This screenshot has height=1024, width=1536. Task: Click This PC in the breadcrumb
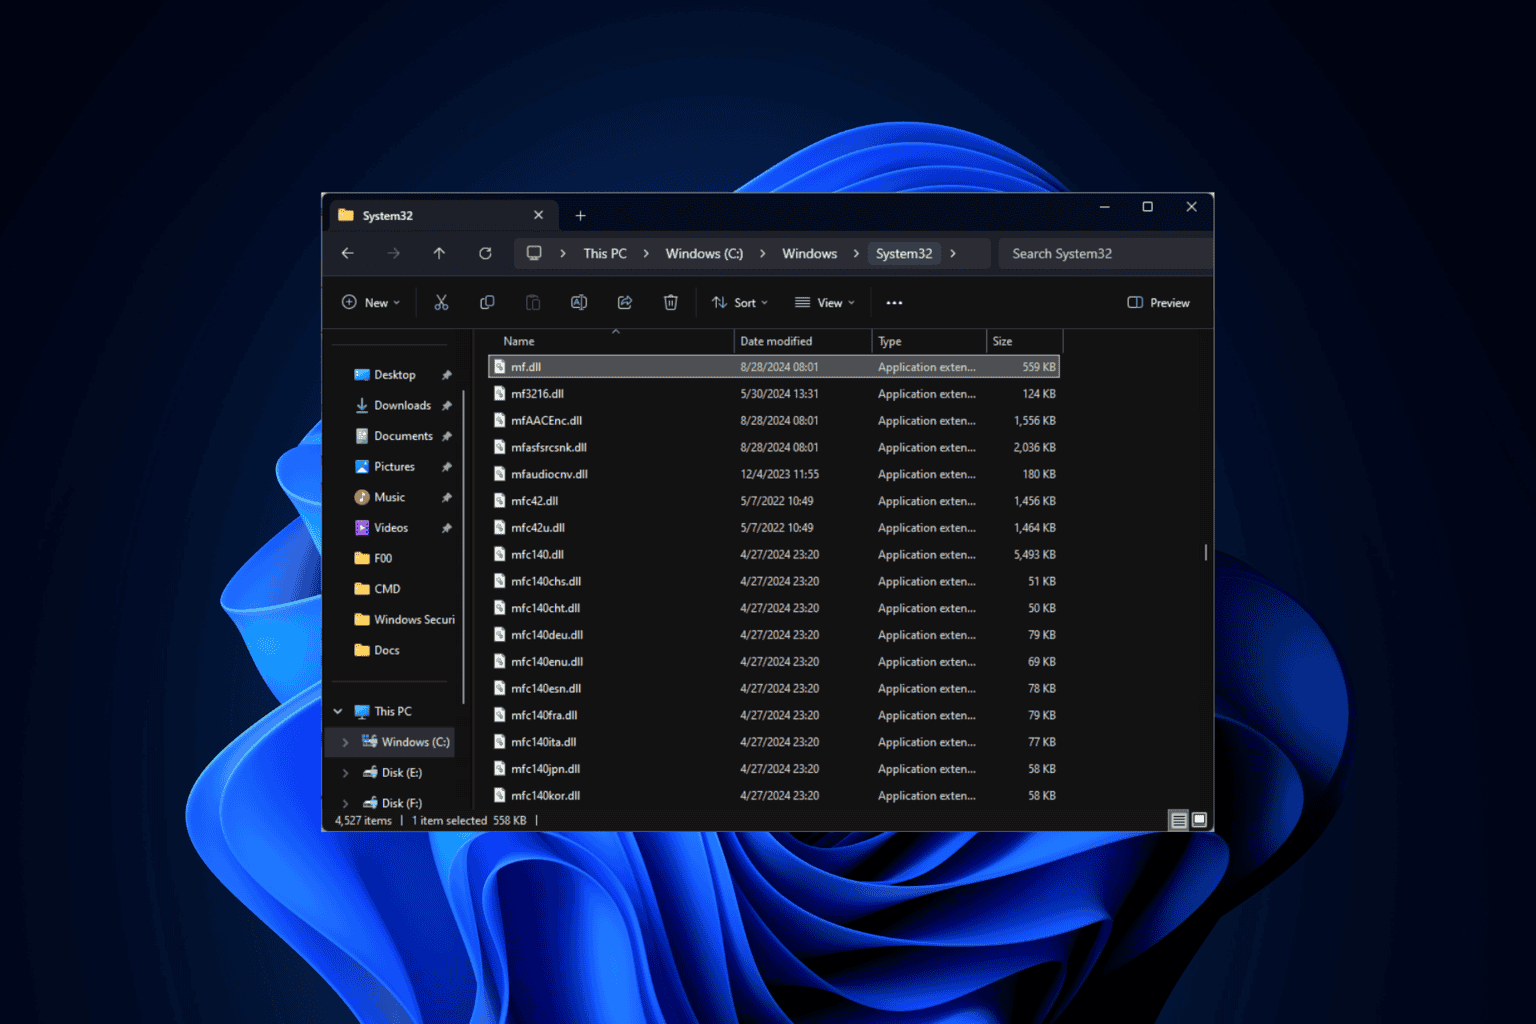point(605,254)
